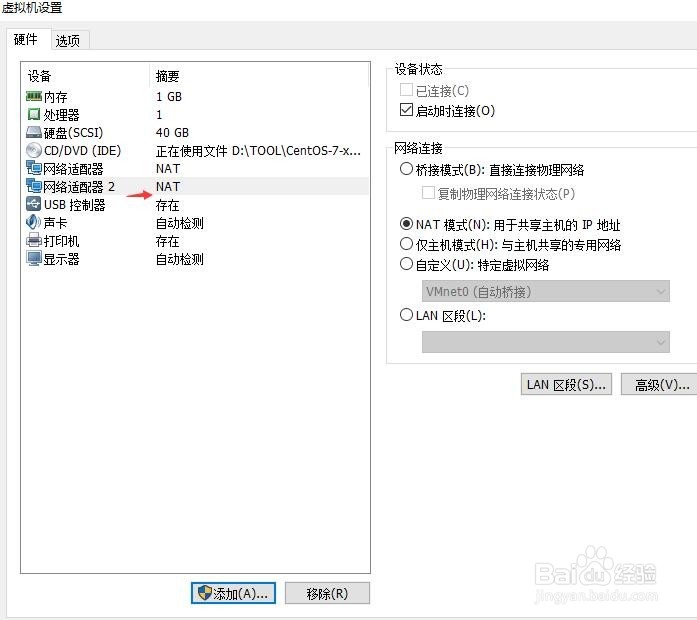The width and height of the screenshot is (697, 620).
Task: Click the 添加(A)... button
Action: [233, 593]
